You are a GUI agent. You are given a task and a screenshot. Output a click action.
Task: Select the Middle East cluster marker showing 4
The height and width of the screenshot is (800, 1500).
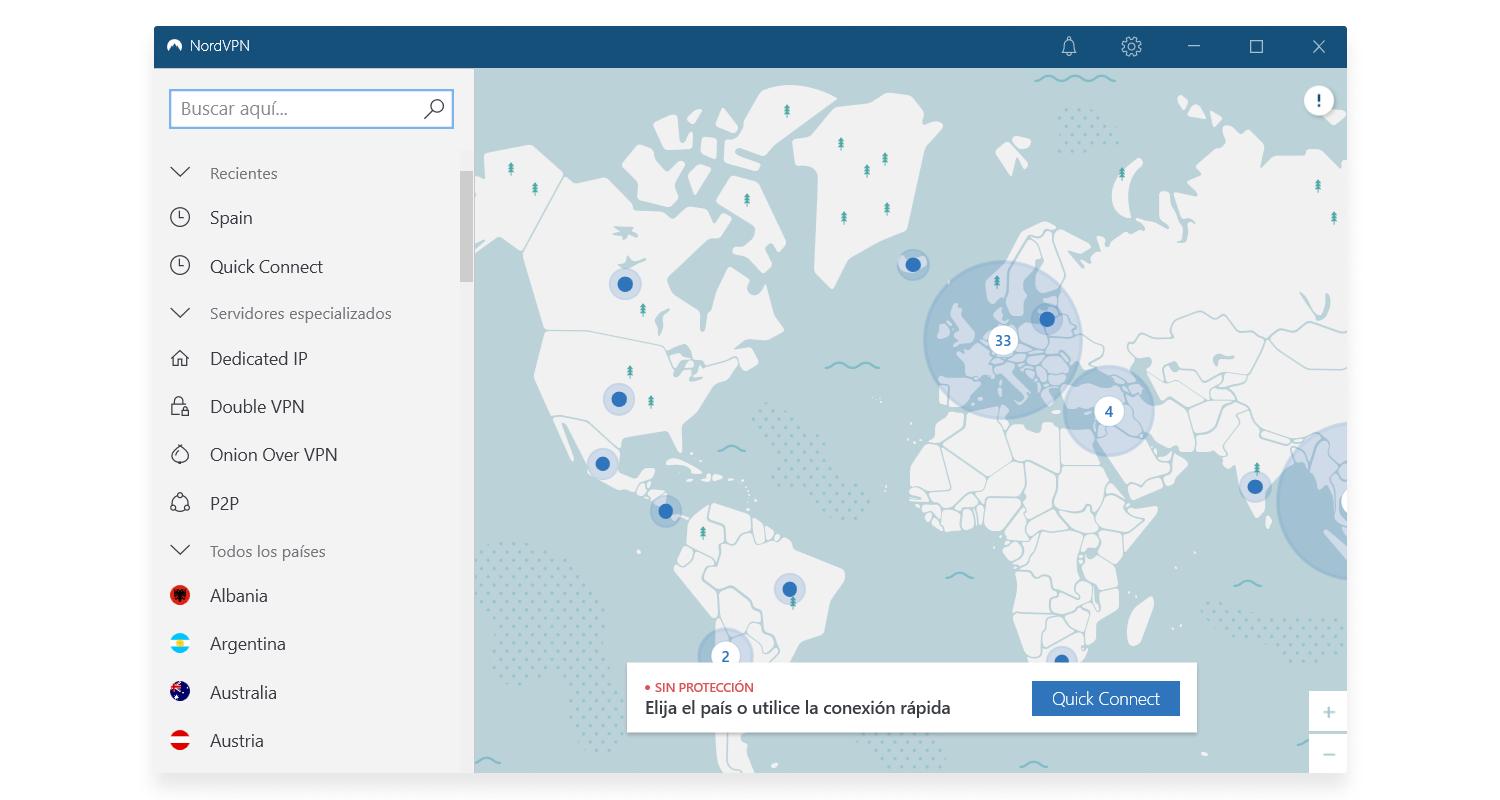[x=1108, y=411]
